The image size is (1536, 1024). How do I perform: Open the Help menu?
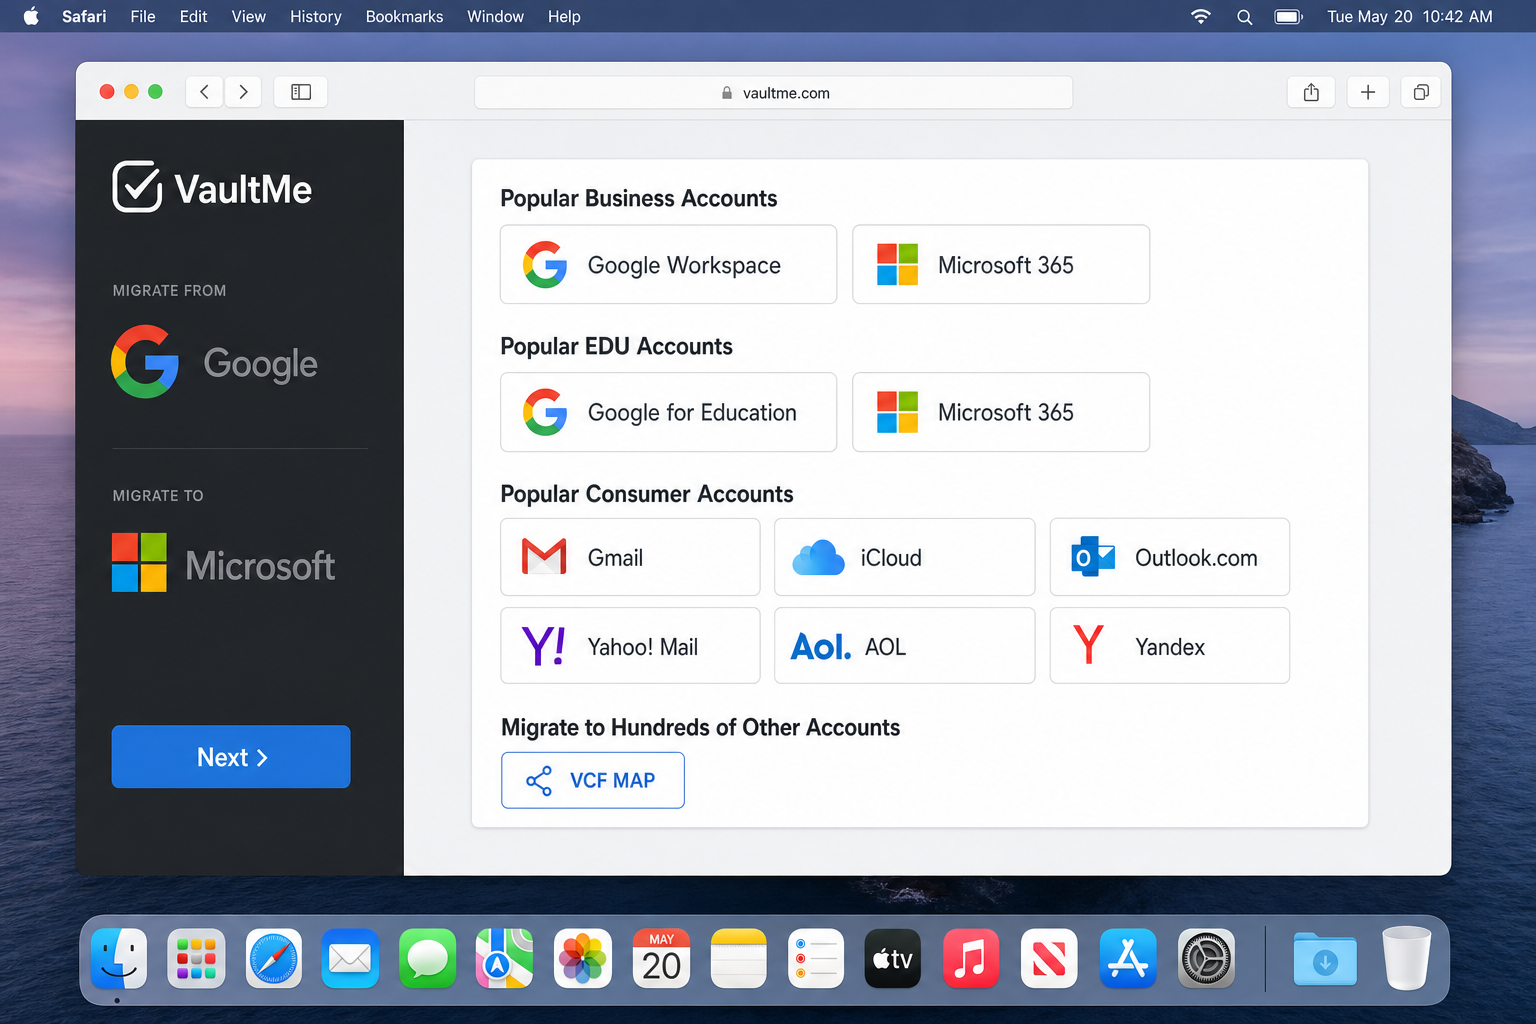(564, 16)
